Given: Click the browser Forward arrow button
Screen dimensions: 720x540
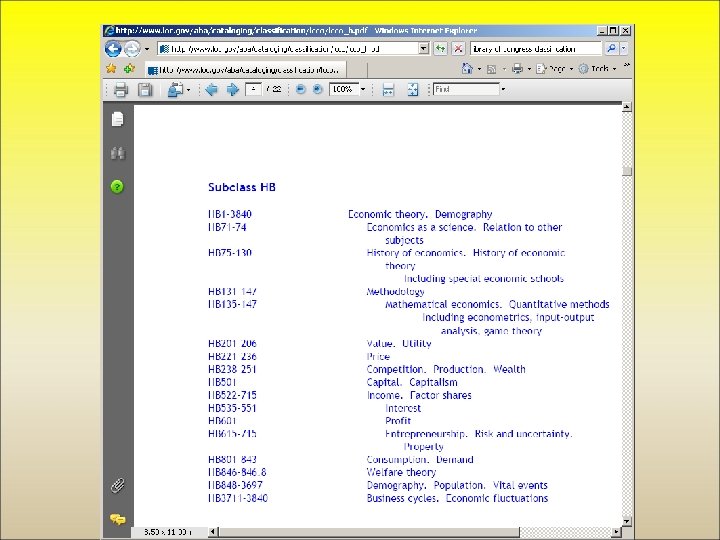Looking at the screenshot, I should coord(132,49).
